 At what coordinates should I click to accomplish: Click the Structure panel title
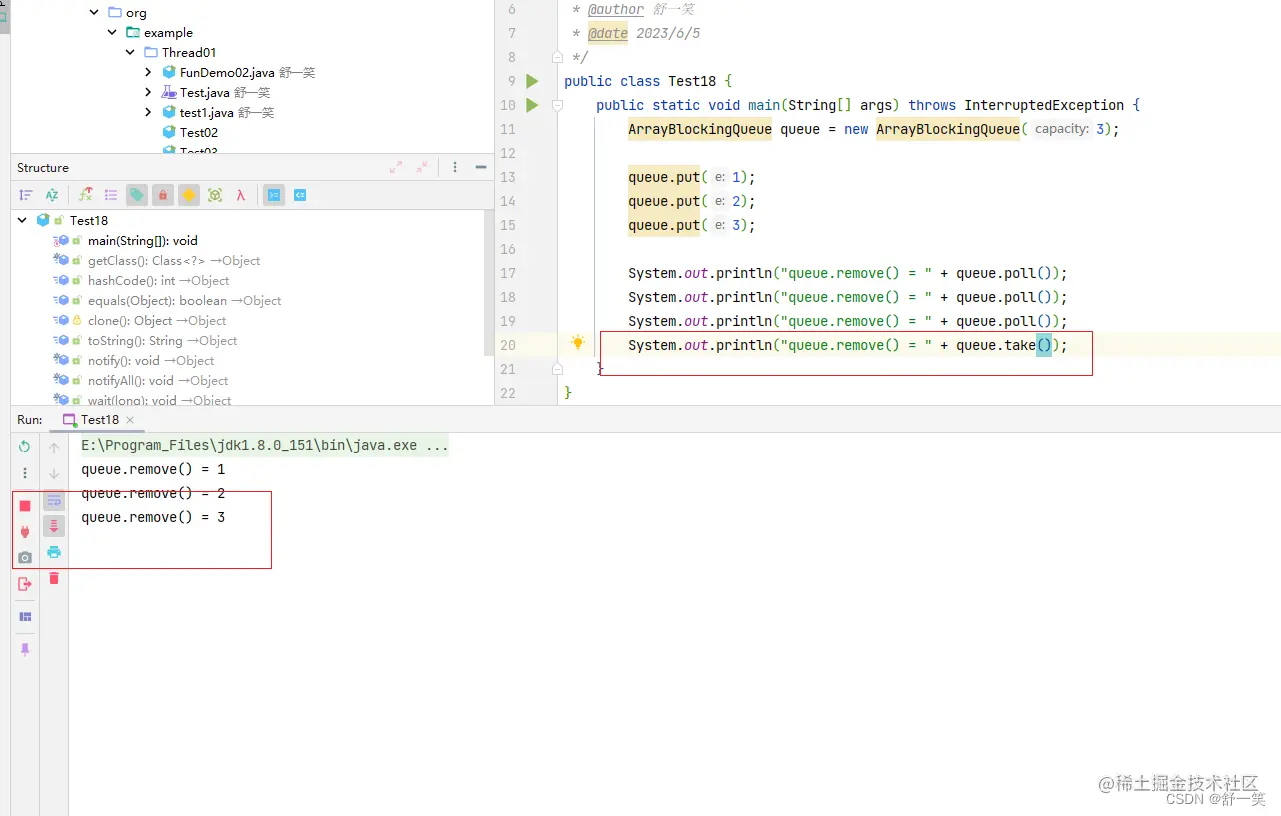tap(43, 167)
